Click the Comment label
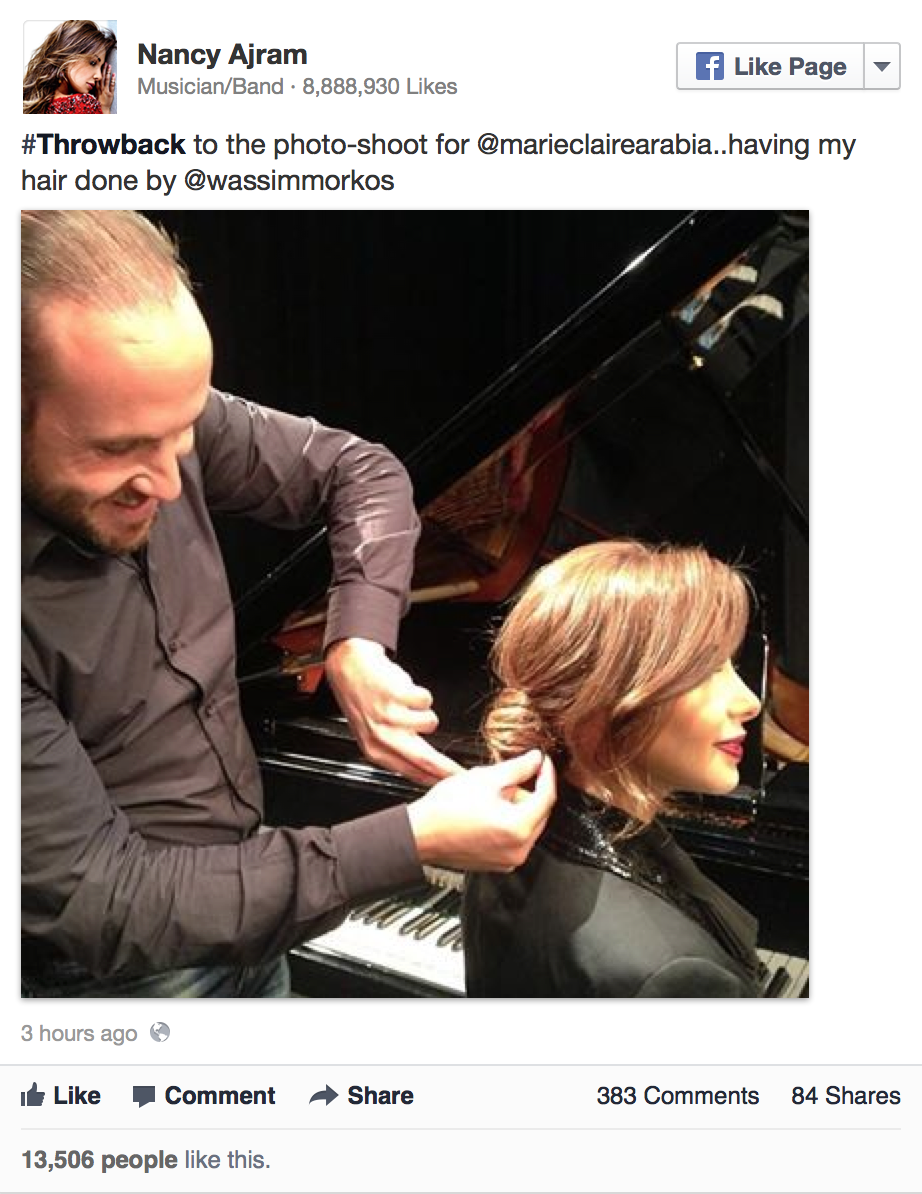Screen dimensions: 922x1194 pos(220,1096)
